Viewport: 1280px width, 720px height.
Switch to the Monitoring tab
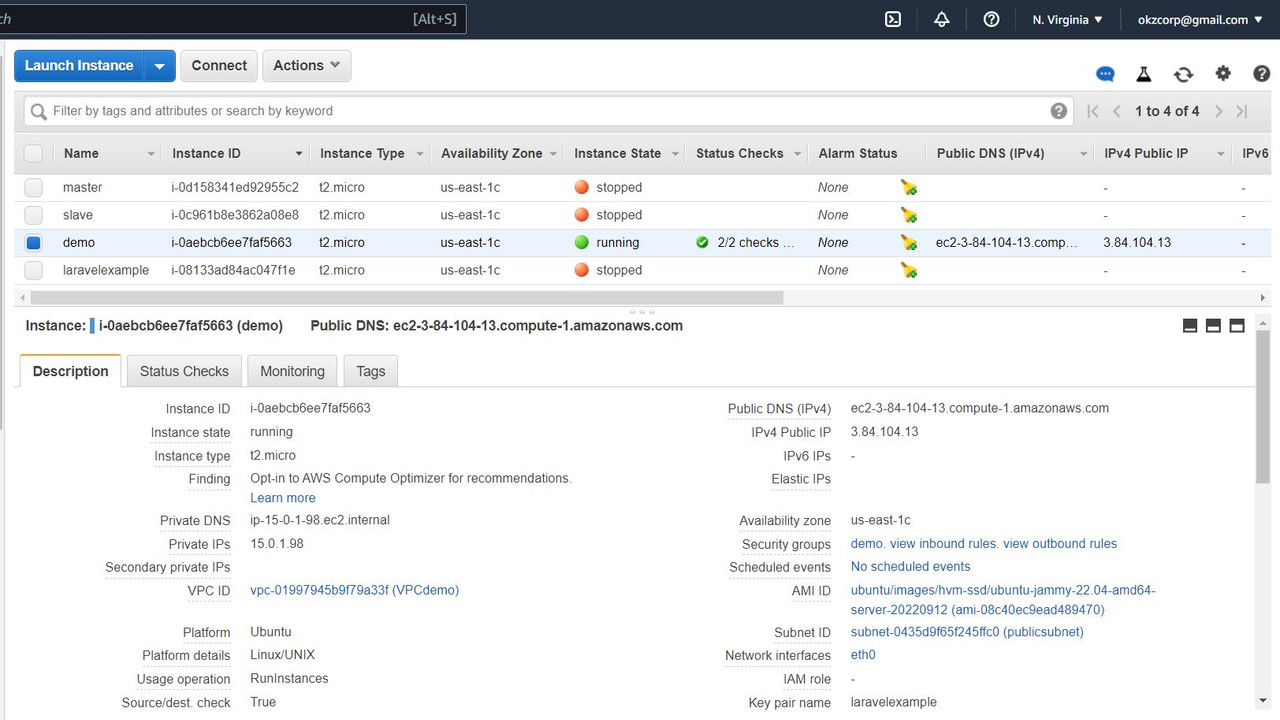291,370
